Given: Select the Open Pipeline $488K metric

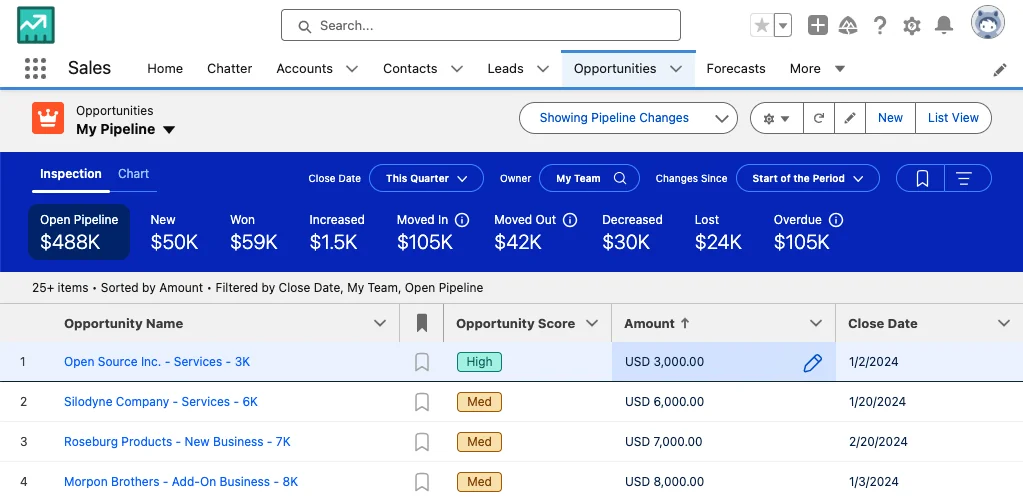Looking at the screenshot, I should (79, 232).
